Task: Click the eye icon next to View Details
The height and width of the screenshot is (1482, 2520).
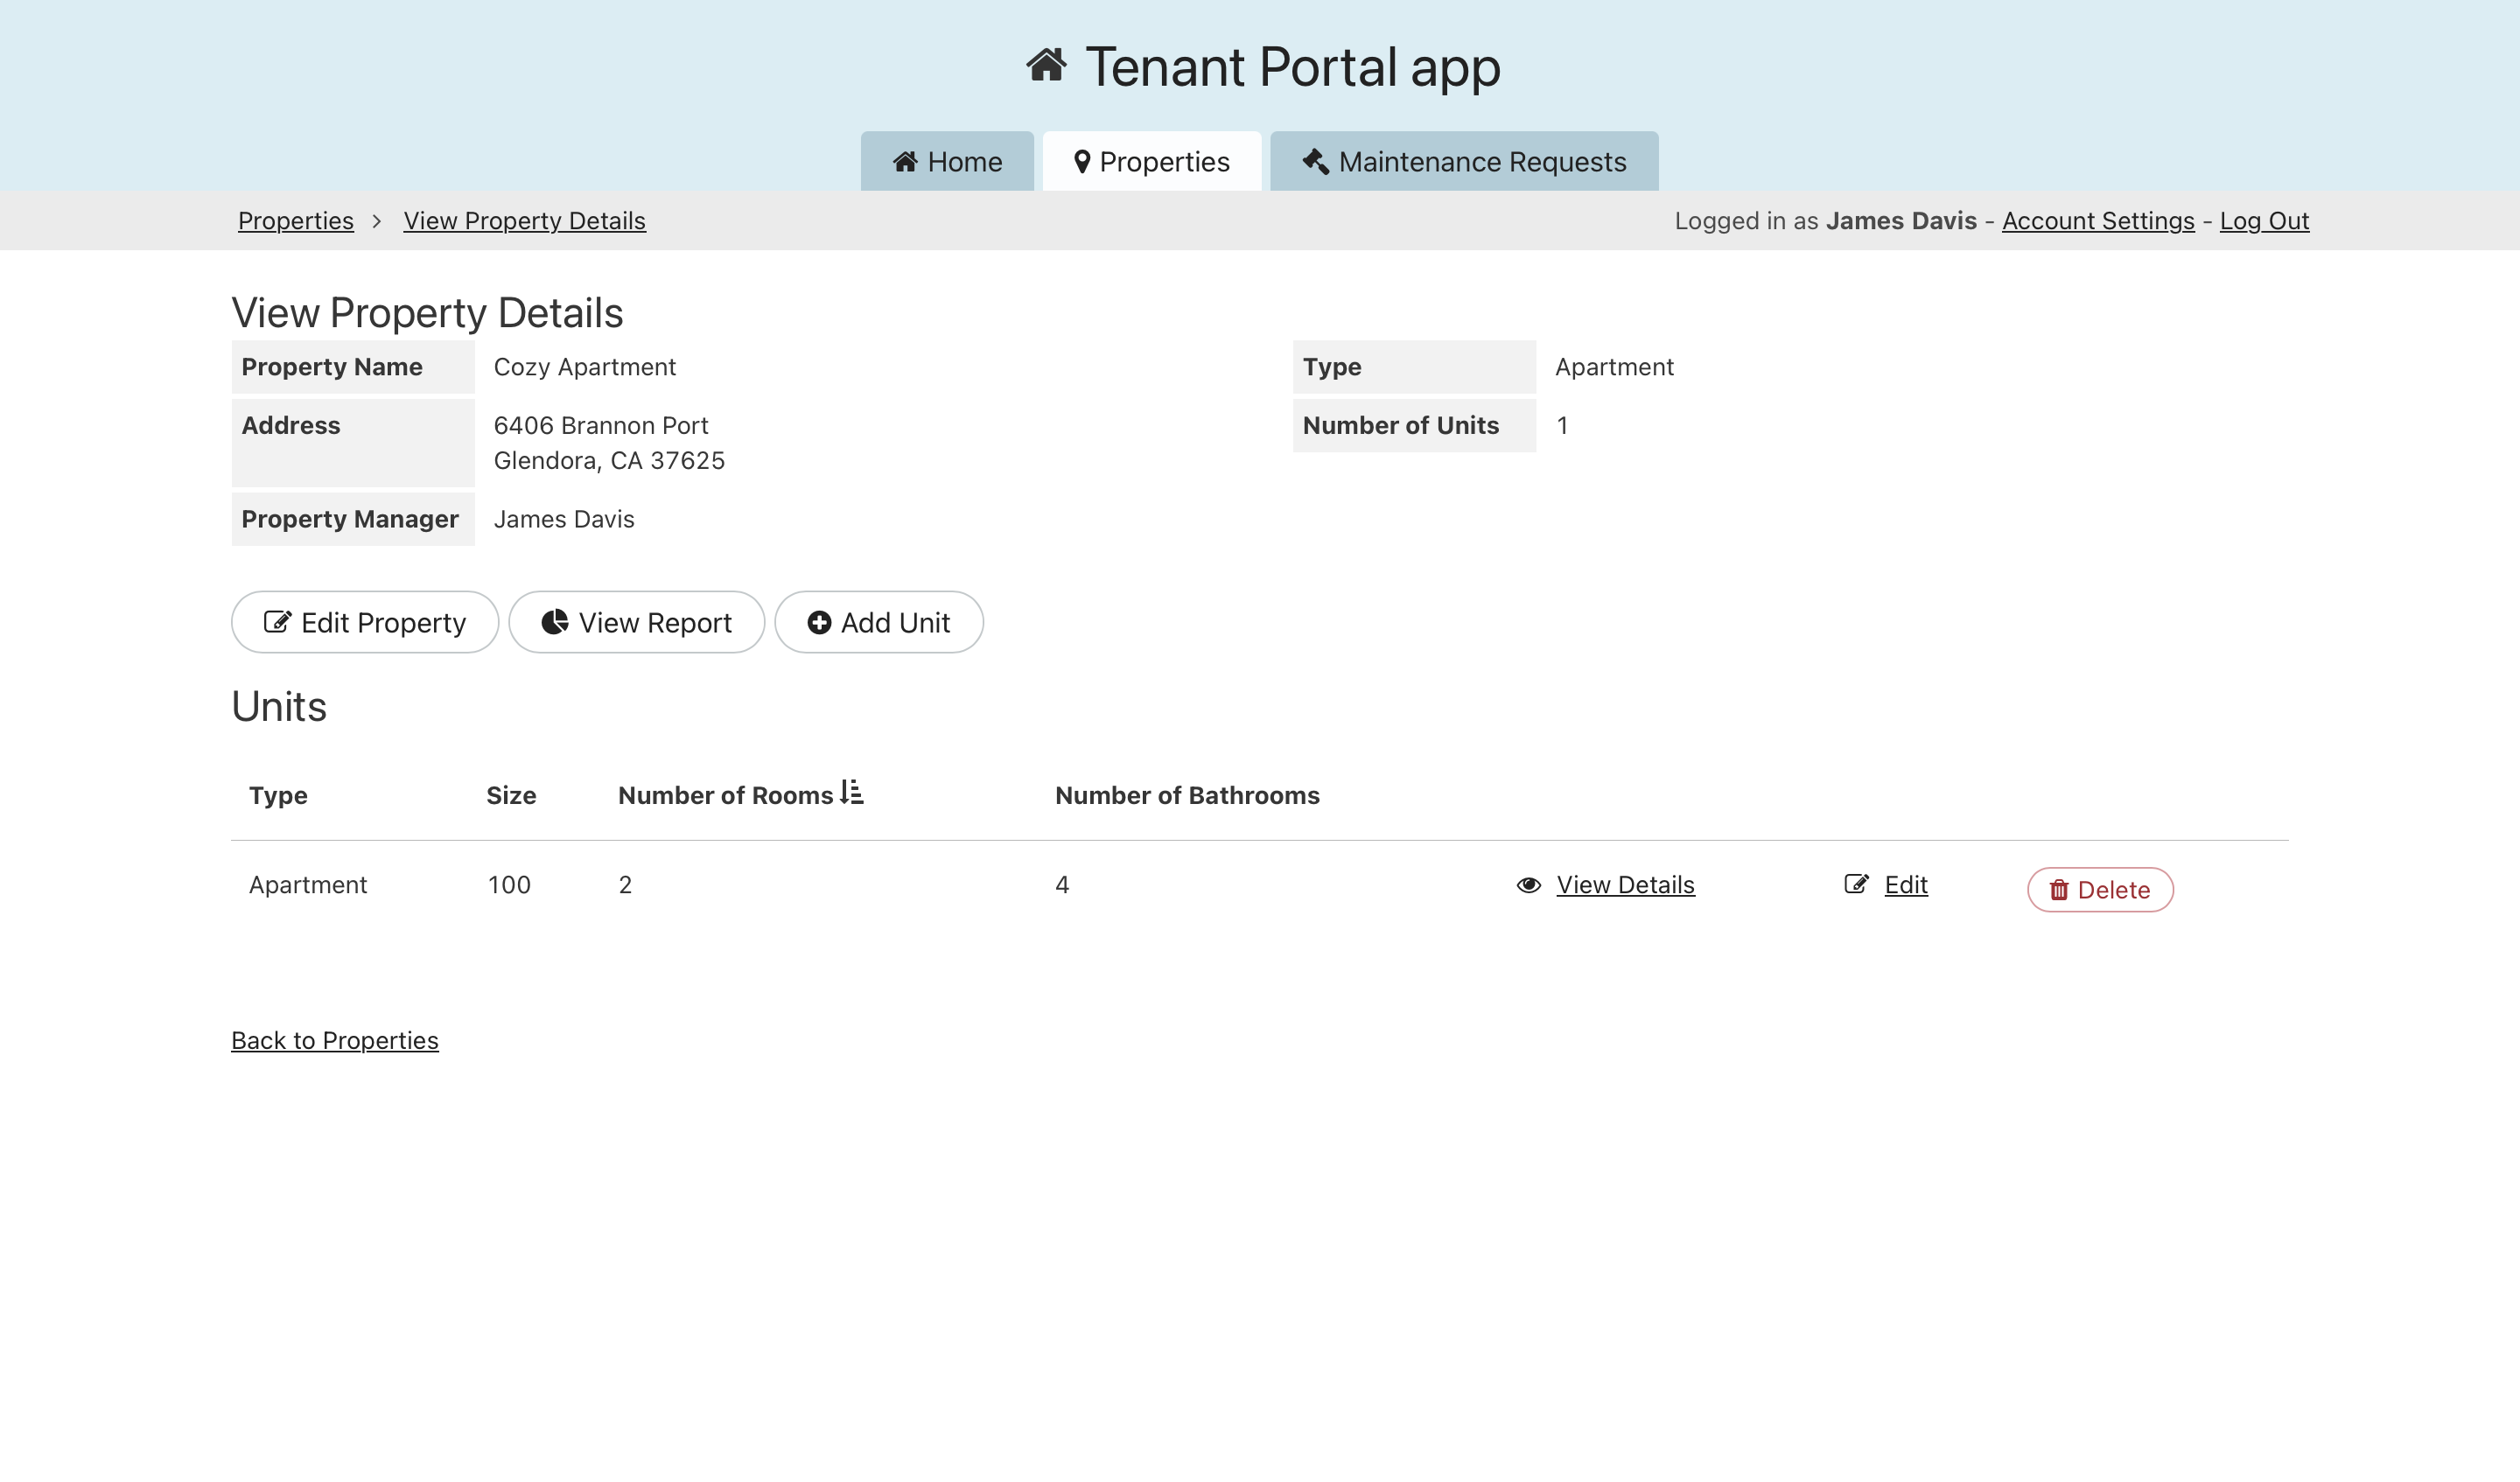Action: 1528,885
